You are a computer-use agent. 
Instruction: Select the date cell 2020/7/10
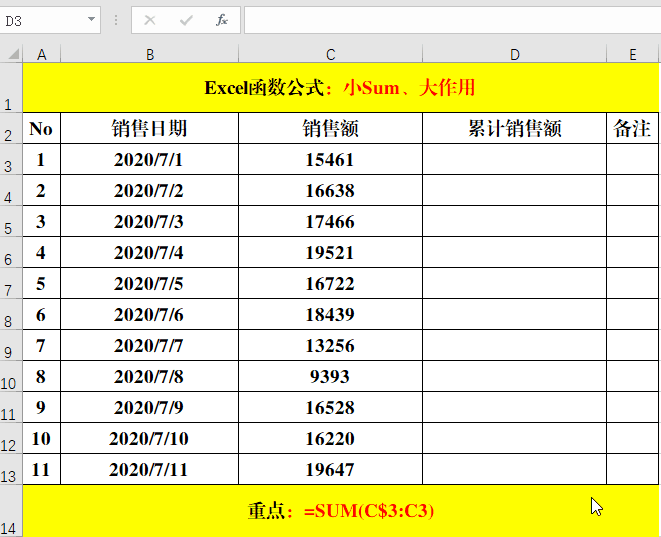click(150, 438)
